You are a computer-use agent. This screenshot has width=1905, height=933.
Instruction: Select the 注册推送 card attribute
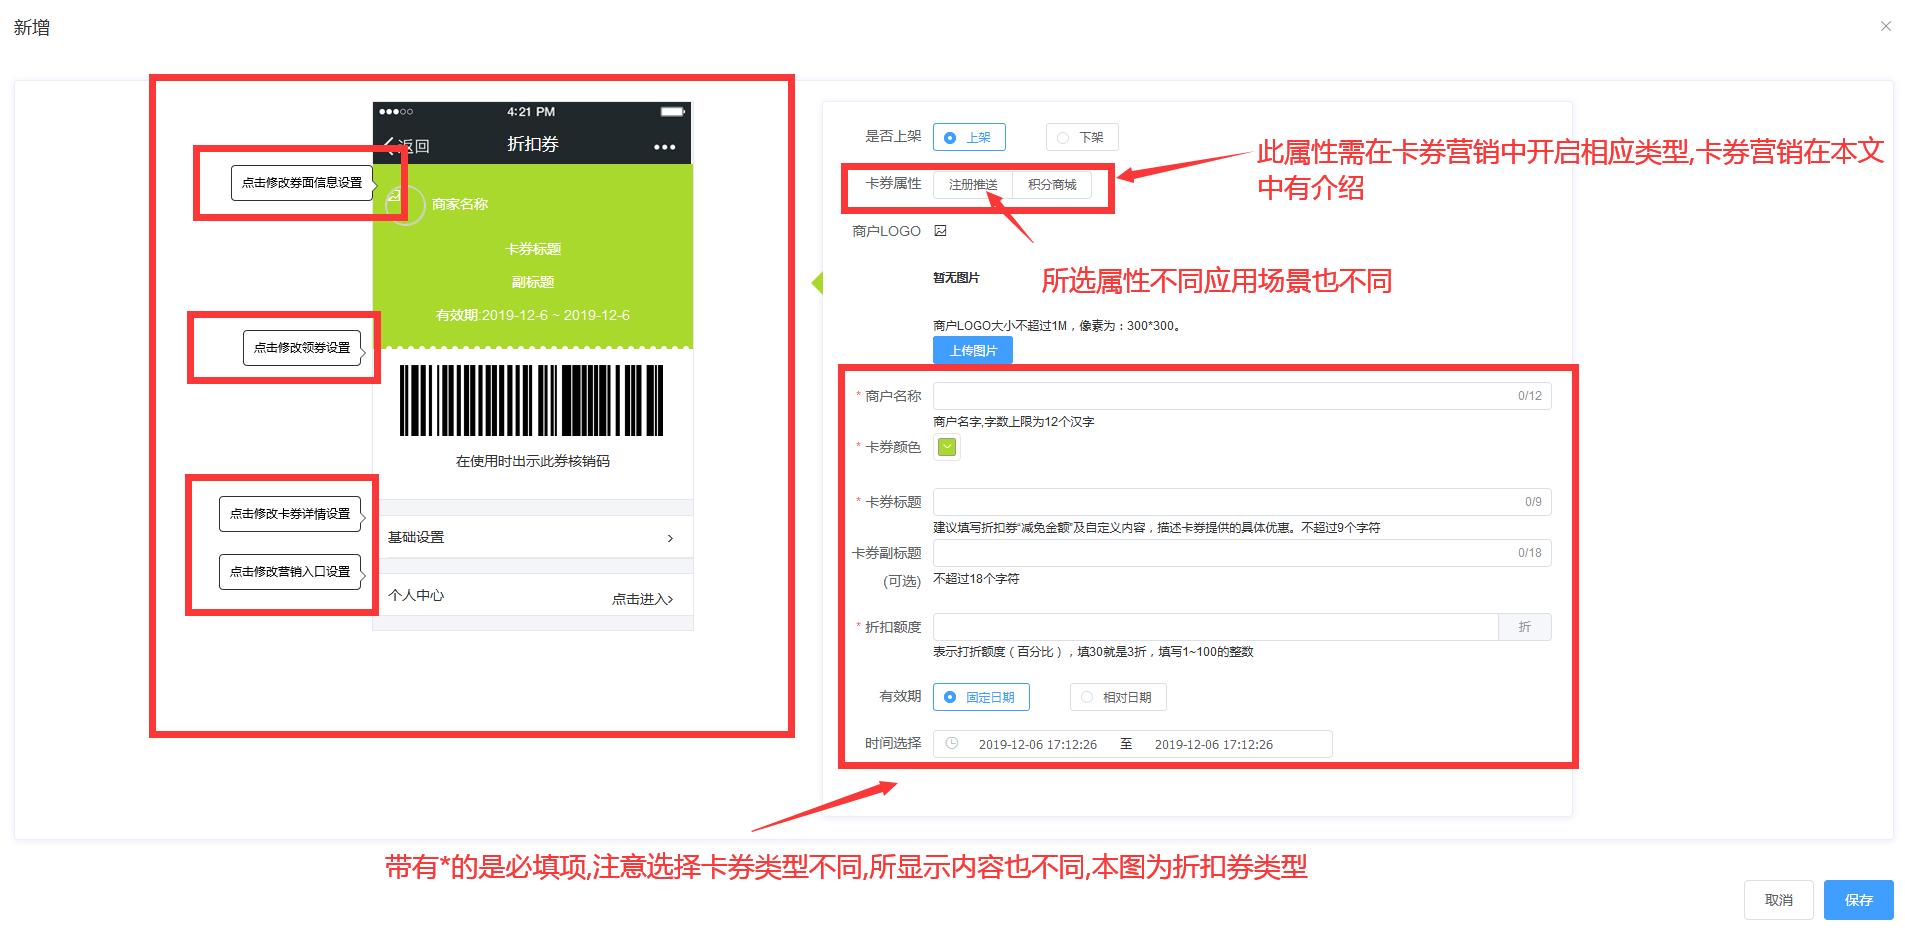click(973, 185)
